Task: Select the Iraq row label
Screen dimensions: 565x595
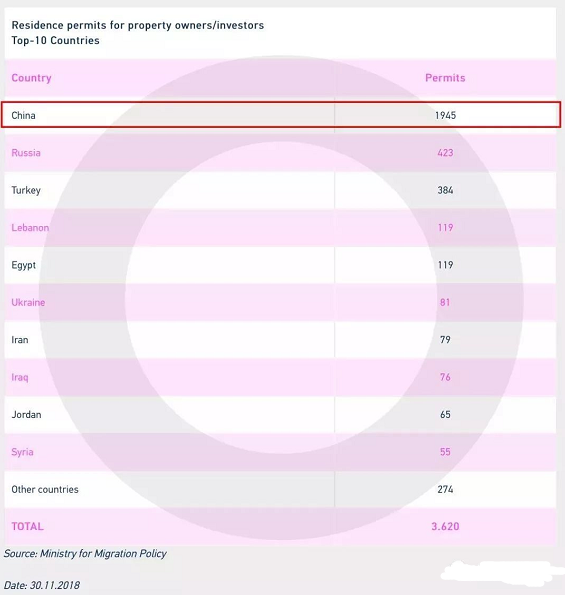Action: (x=20, y=377)
